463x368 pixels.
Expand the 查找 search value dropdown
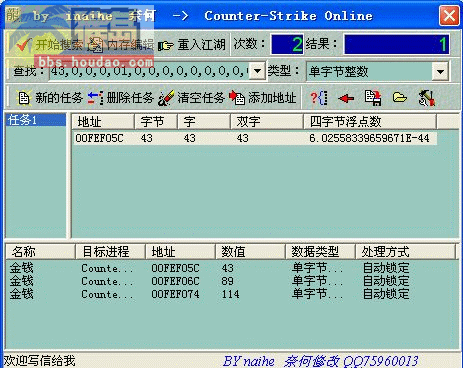(x=257, y=71)
